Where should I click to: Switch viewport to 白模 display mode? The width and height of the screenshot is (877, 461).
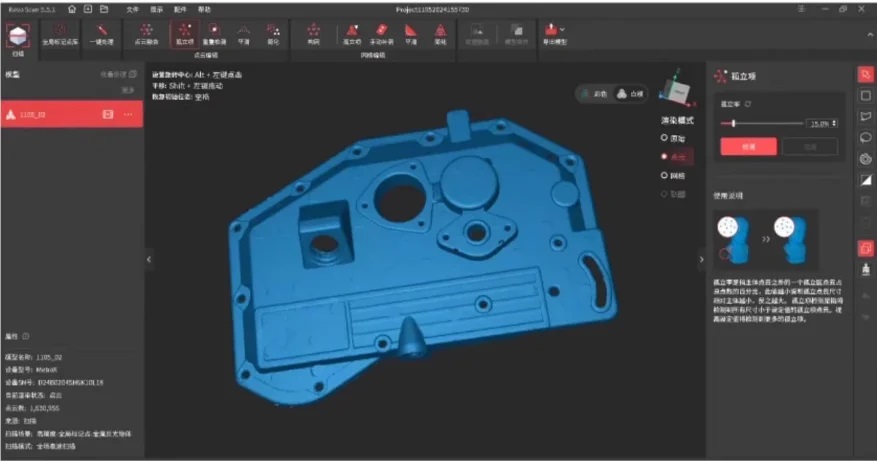point(631,93)
